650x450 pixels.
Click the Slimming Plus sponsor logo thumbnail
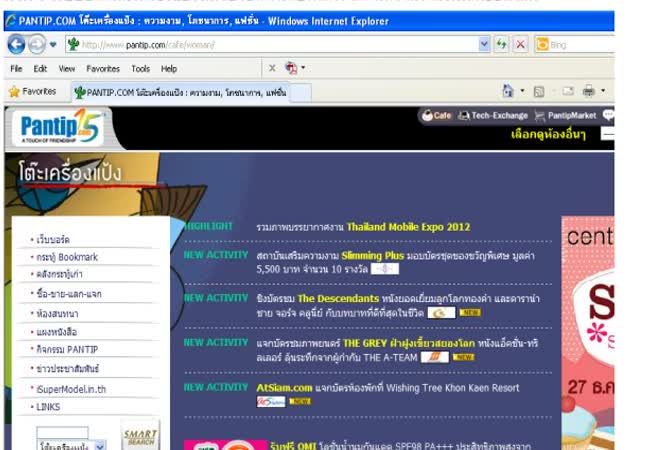pyautogui.click(x=385, y=269)
